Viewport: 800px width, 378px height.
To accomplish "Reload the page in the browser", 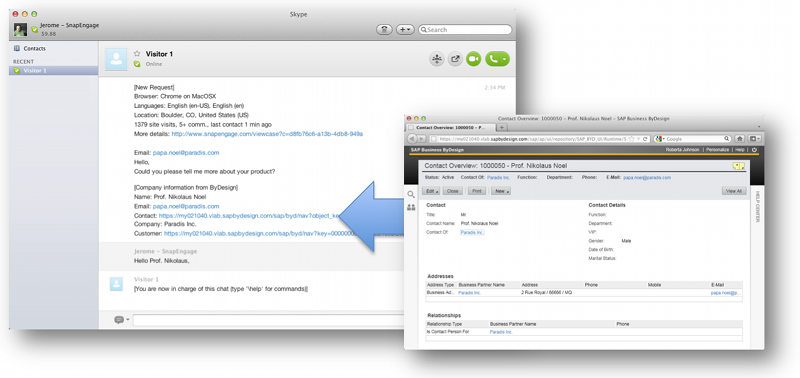I will 645,139.
